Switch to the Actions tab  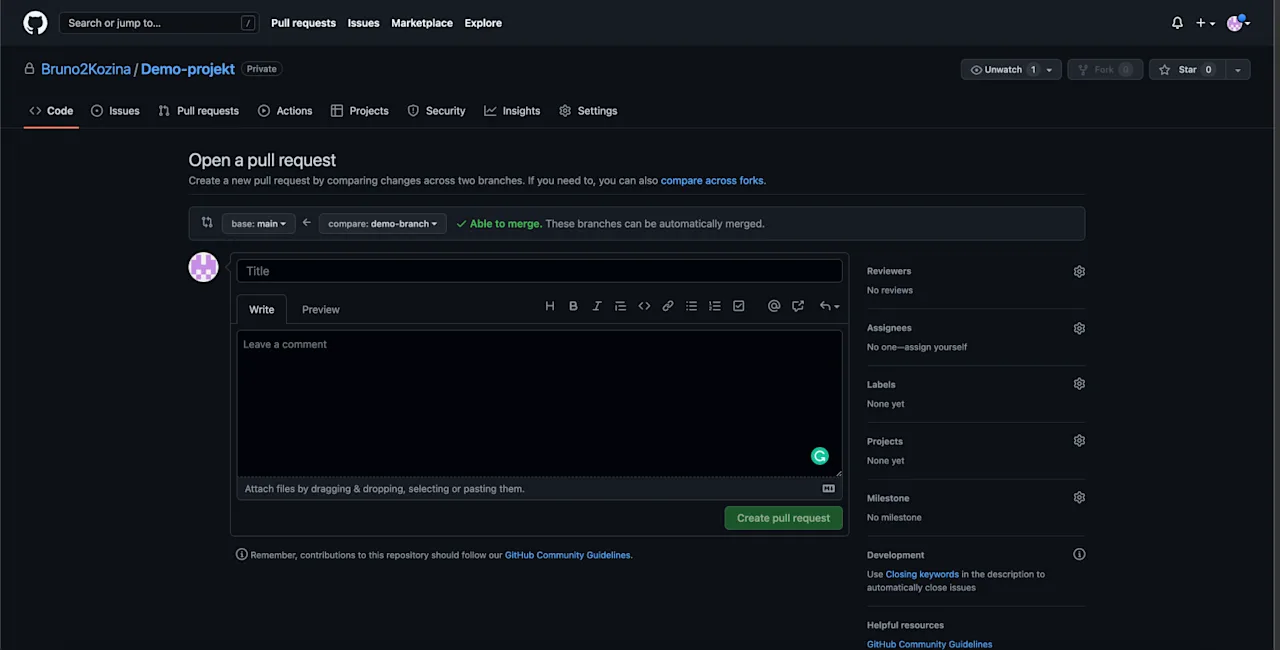pyautogui.click(x=285, y=111)
